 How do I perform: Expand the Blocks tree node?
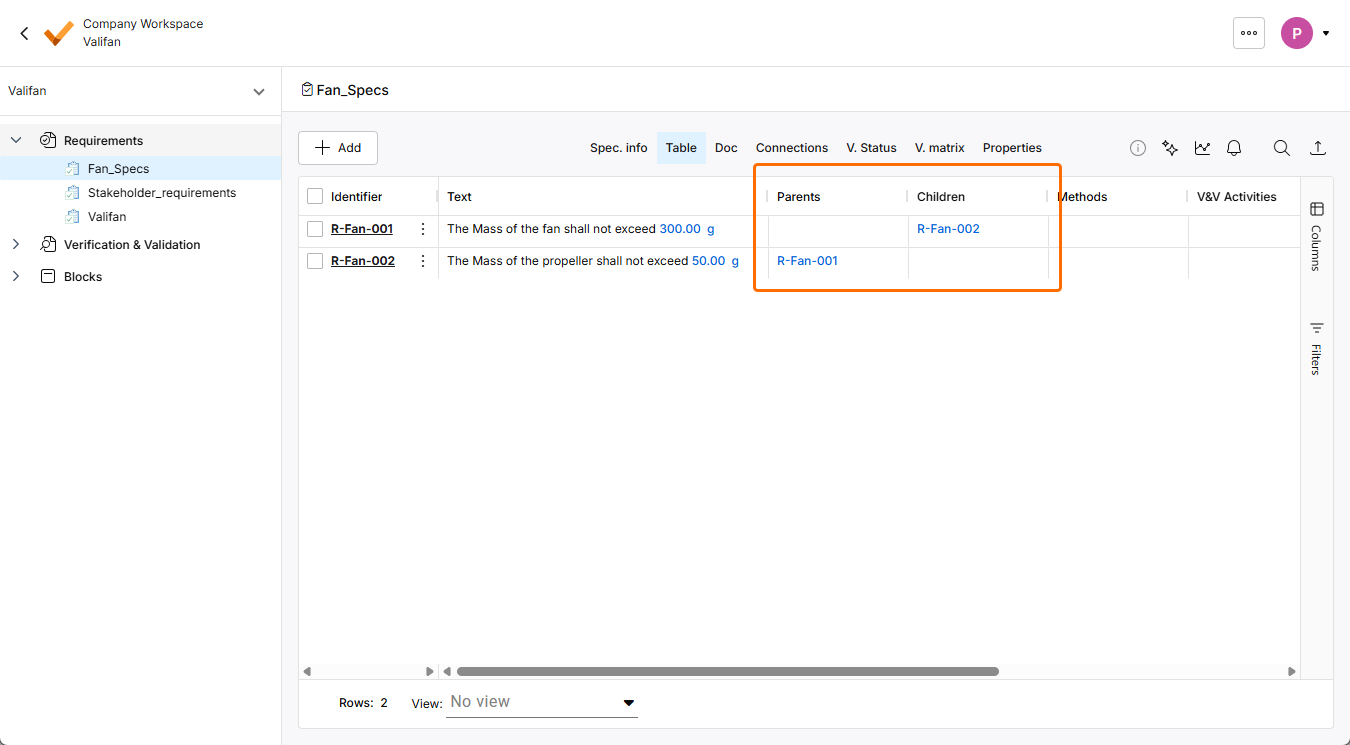(x=16, y=277)
